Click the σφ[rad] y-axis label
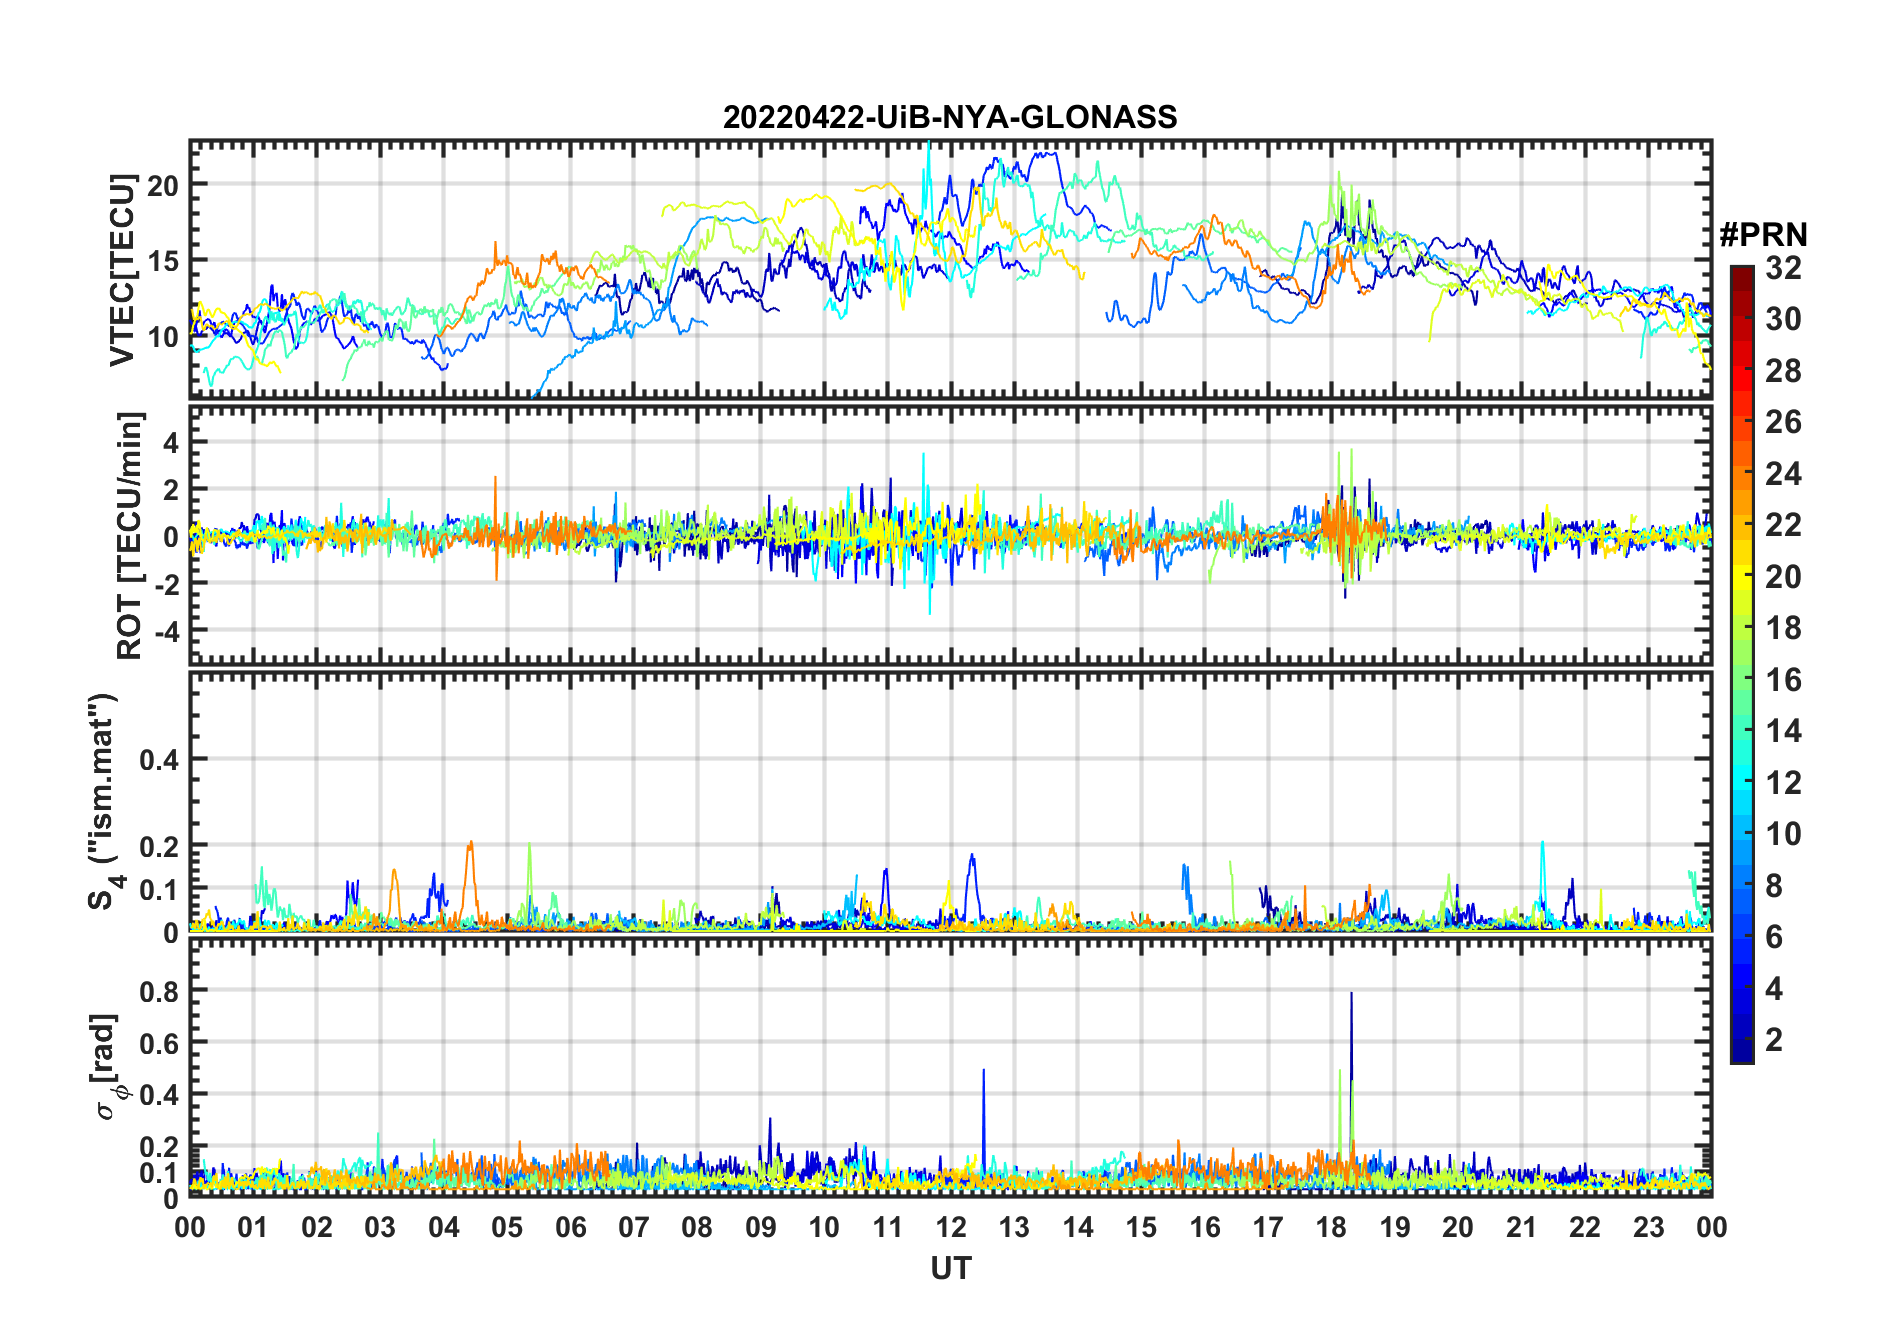Screen dimensions: 1902x1330 pyautogui.click(x=106, y=1067)
